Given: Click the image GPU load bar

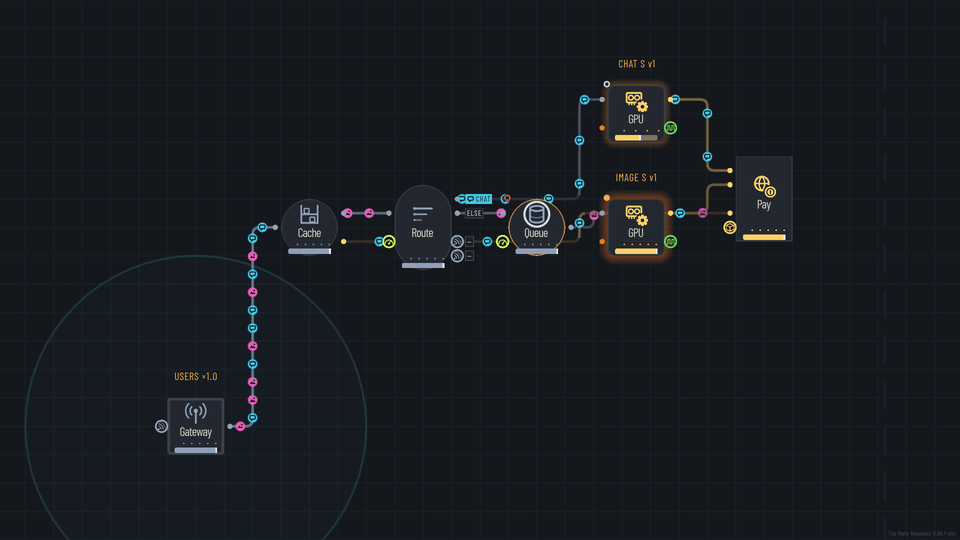Looking at the screenshot, I should click(x=636, y=251).
